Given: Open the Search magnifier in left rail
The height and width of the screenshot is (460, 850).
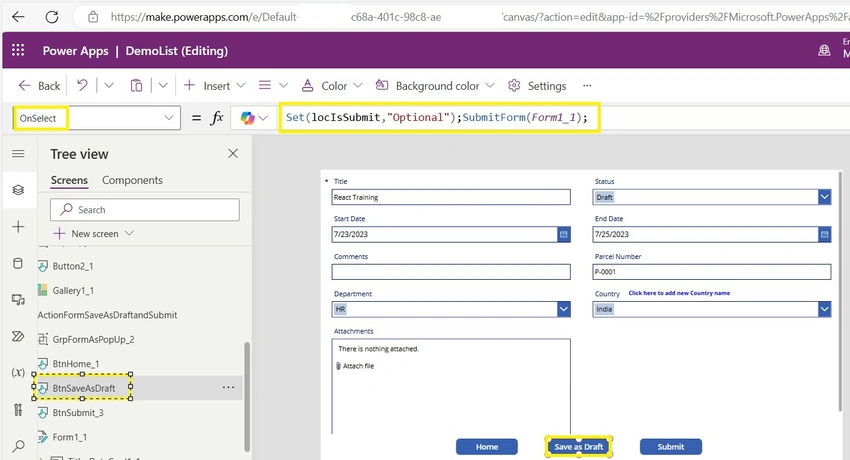Looking at the screenshot, I should pos(18,446).
